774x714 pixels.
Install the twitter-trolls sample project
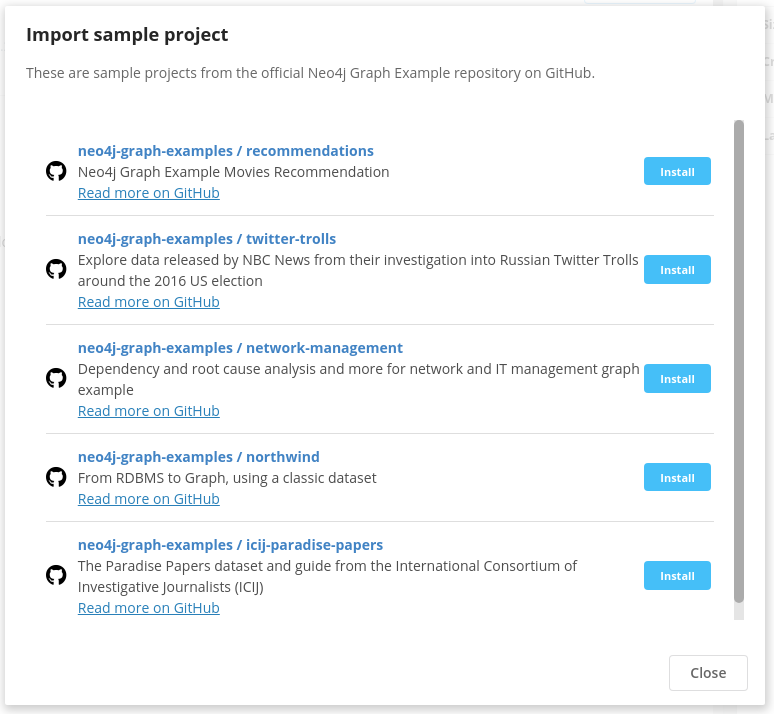pyautogui.click(x=677, y=270)
